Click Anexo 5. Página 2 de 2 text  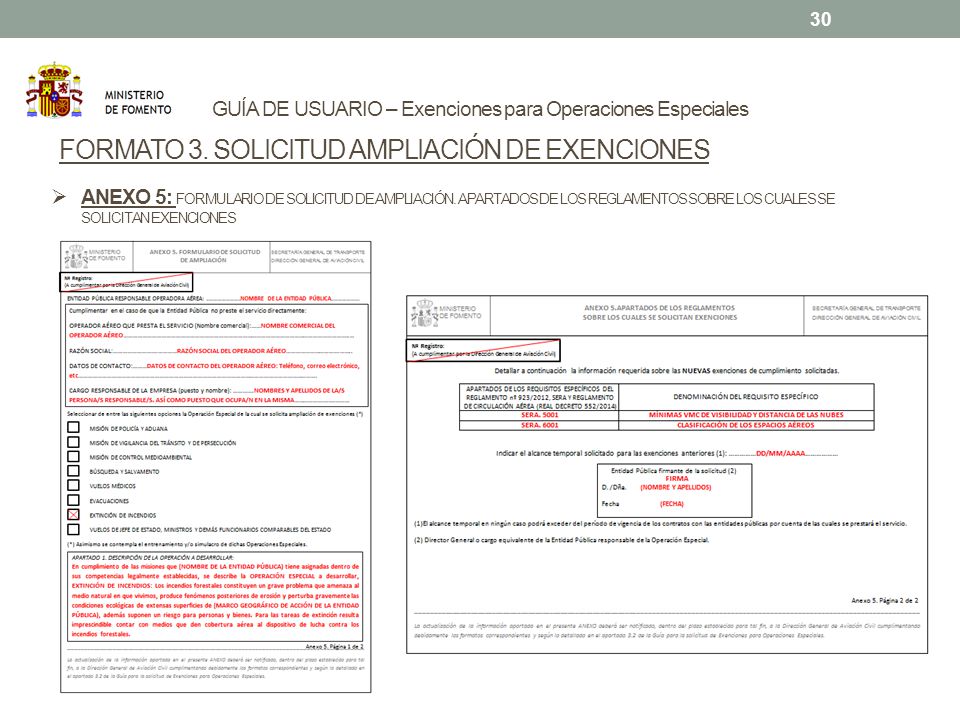(885, 601)
